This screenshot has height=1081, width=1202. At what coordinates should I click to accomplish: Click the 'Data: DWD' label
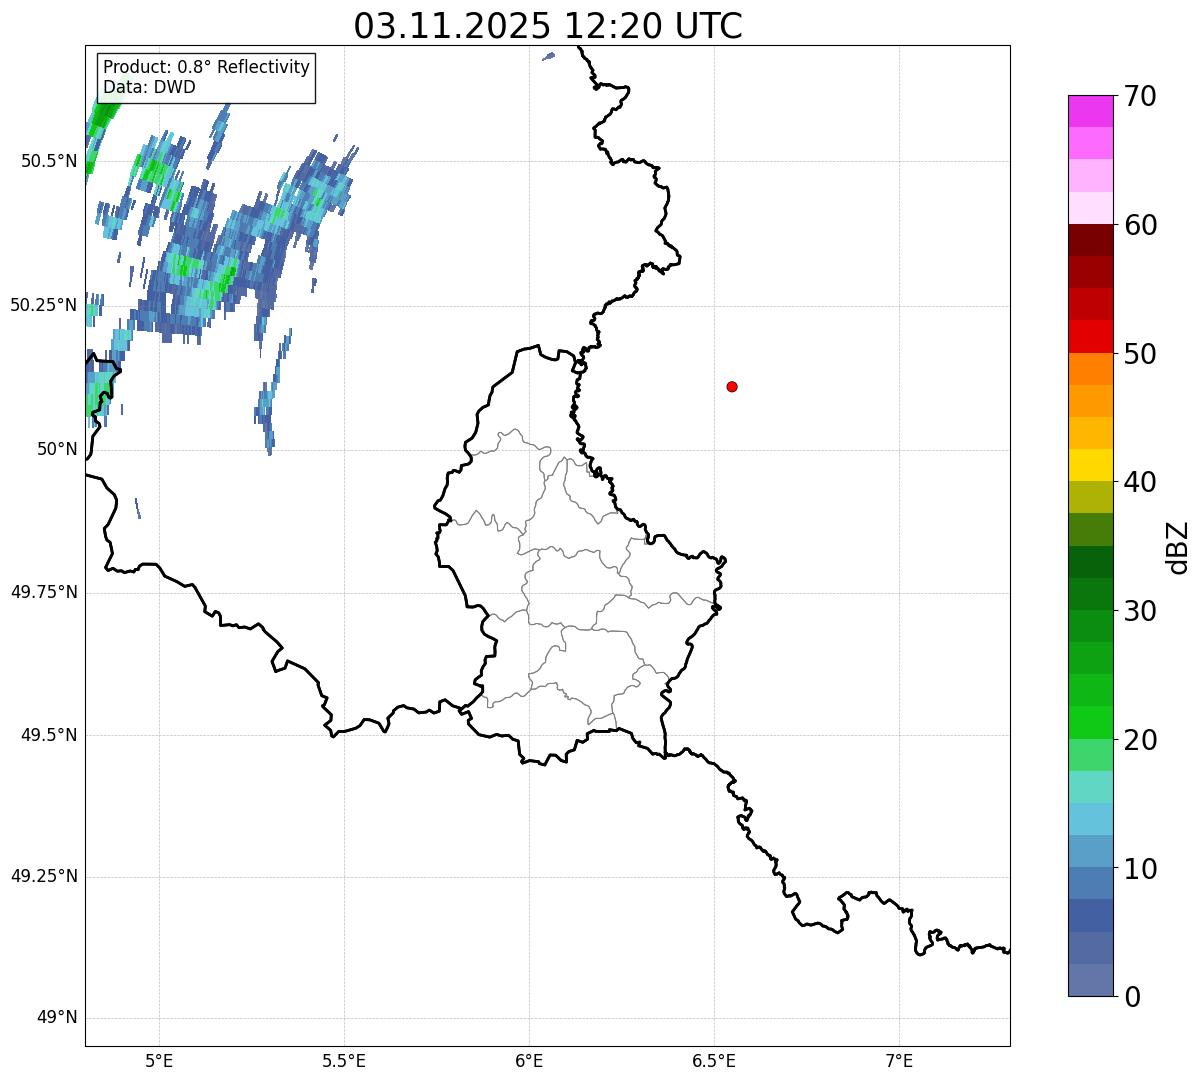(149, 87)
